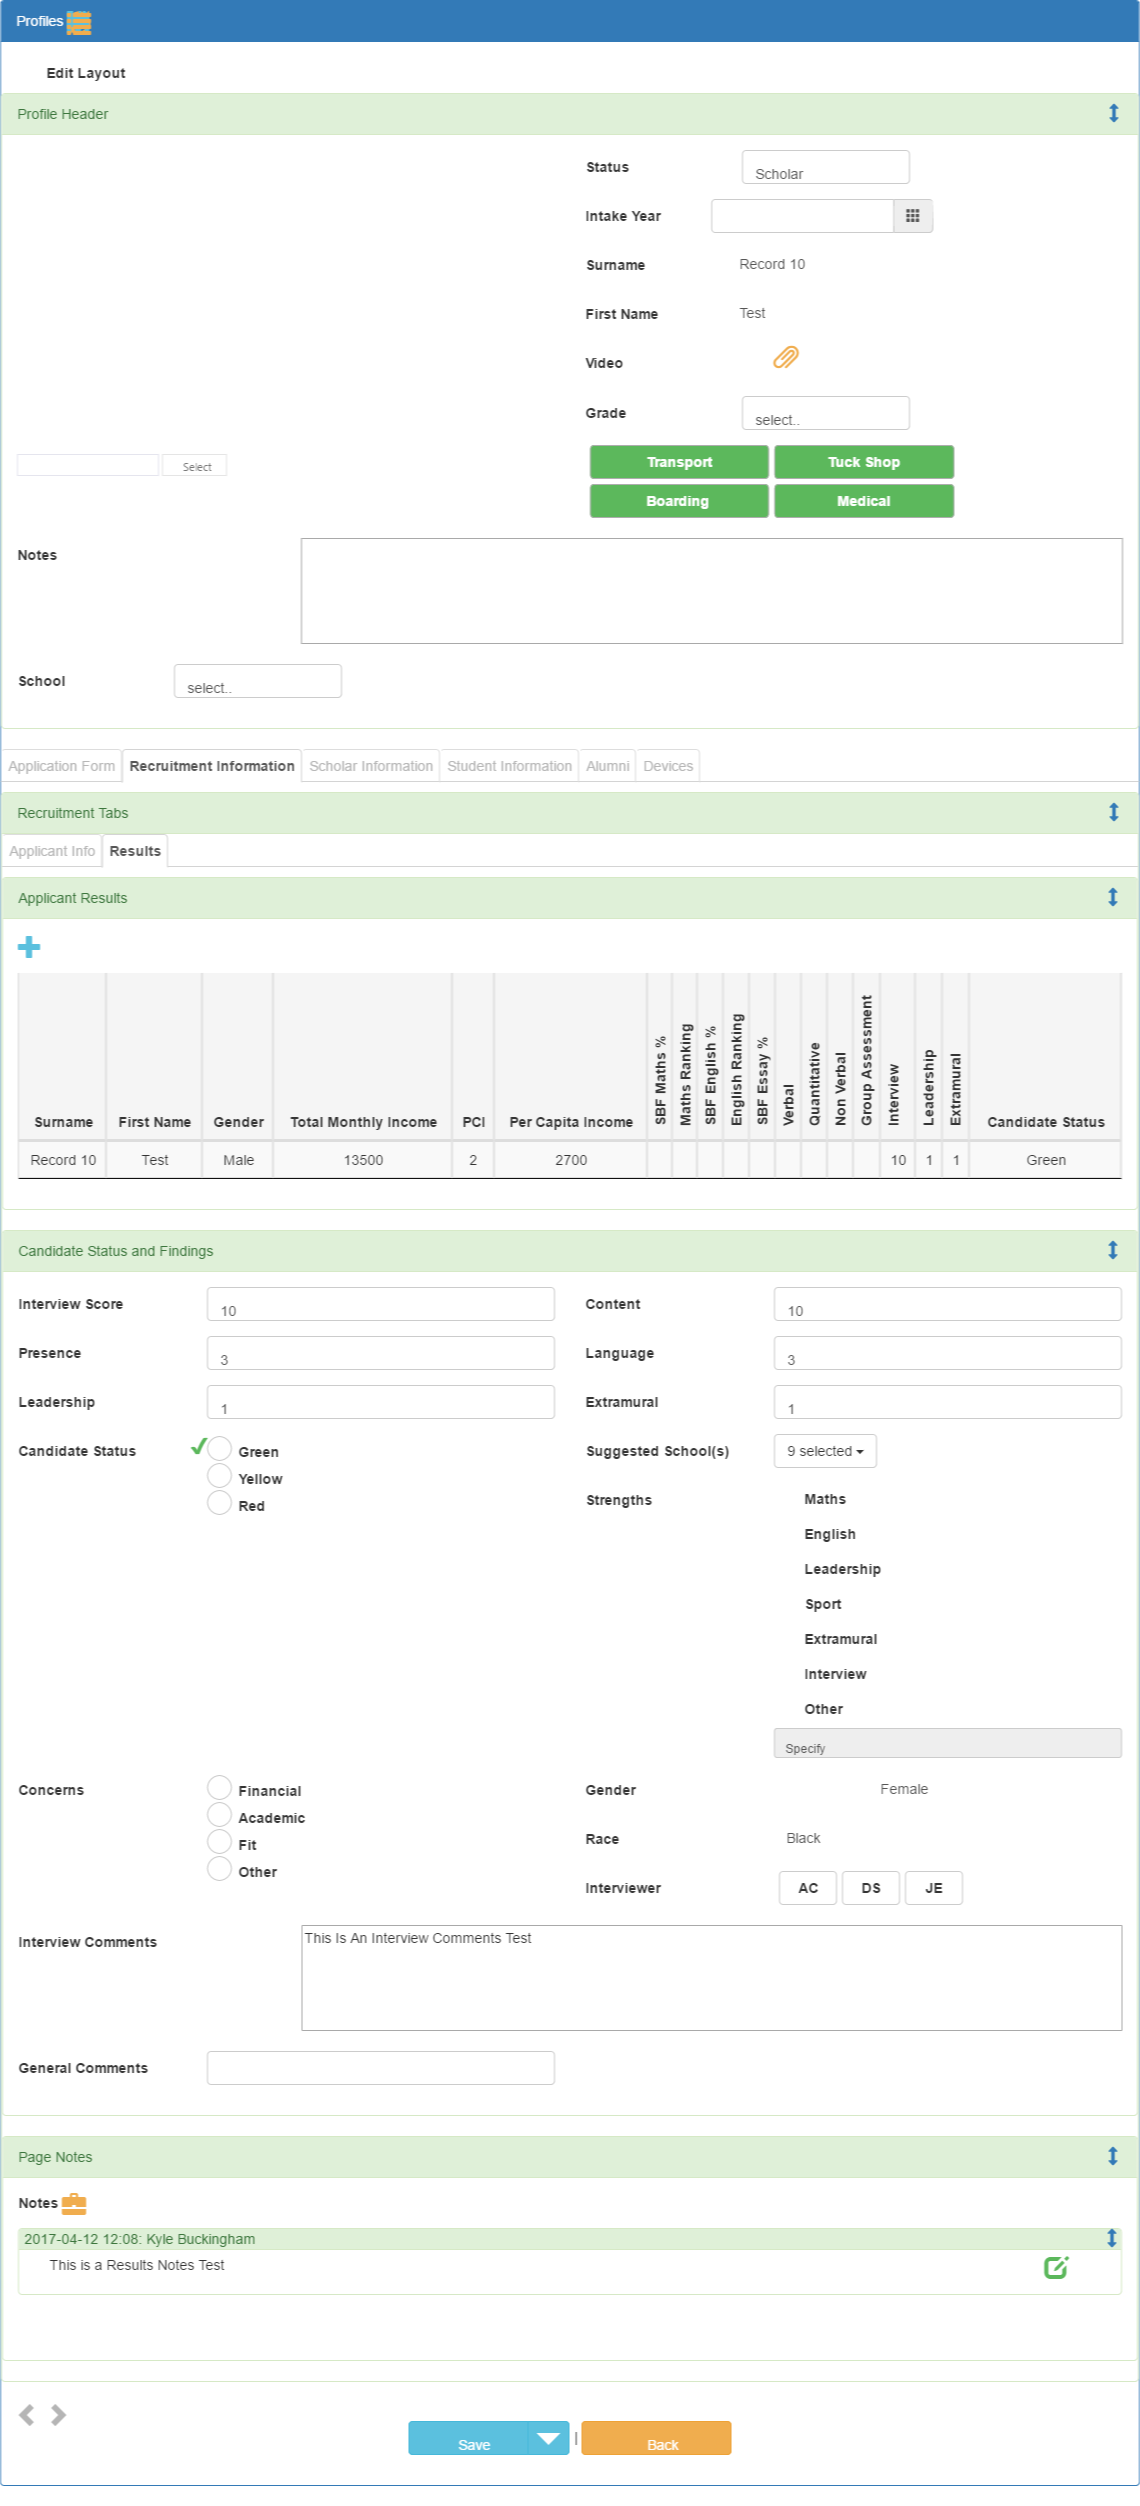Switch to the Devices tab
The image size is (1140, 2506).
pos(668,767)
